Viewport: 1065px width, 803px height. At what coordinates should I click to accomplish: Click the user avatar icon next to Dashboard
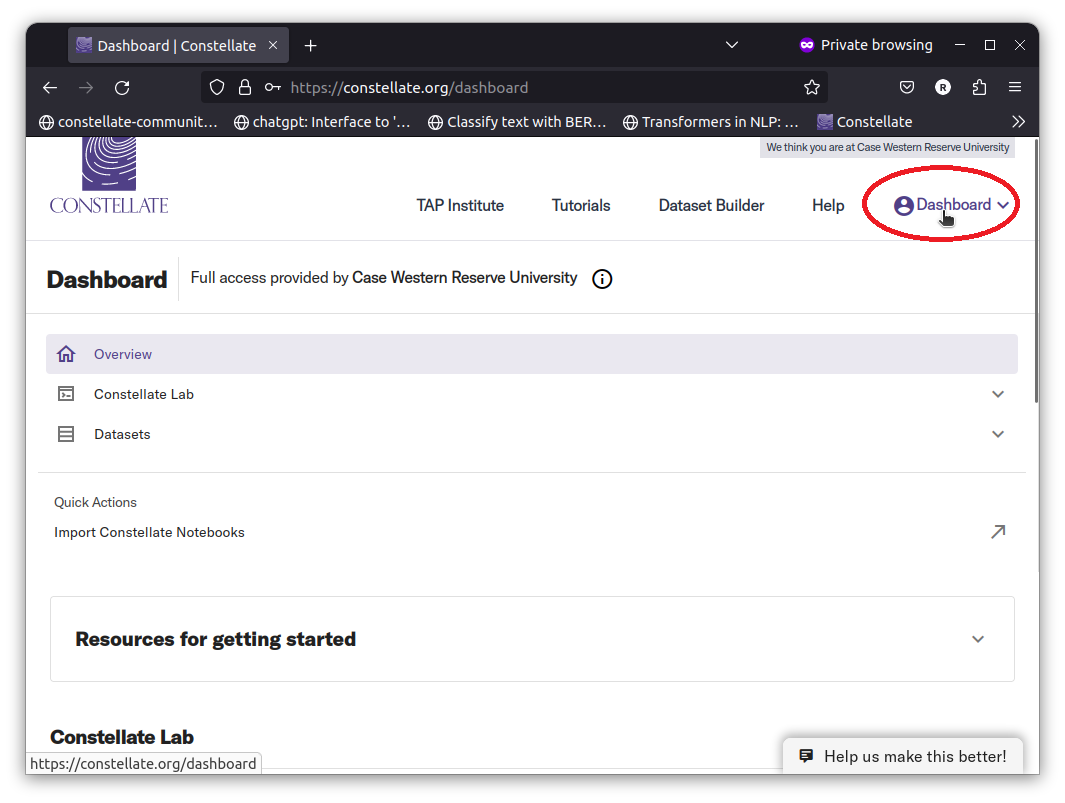(x=903, y=205)
